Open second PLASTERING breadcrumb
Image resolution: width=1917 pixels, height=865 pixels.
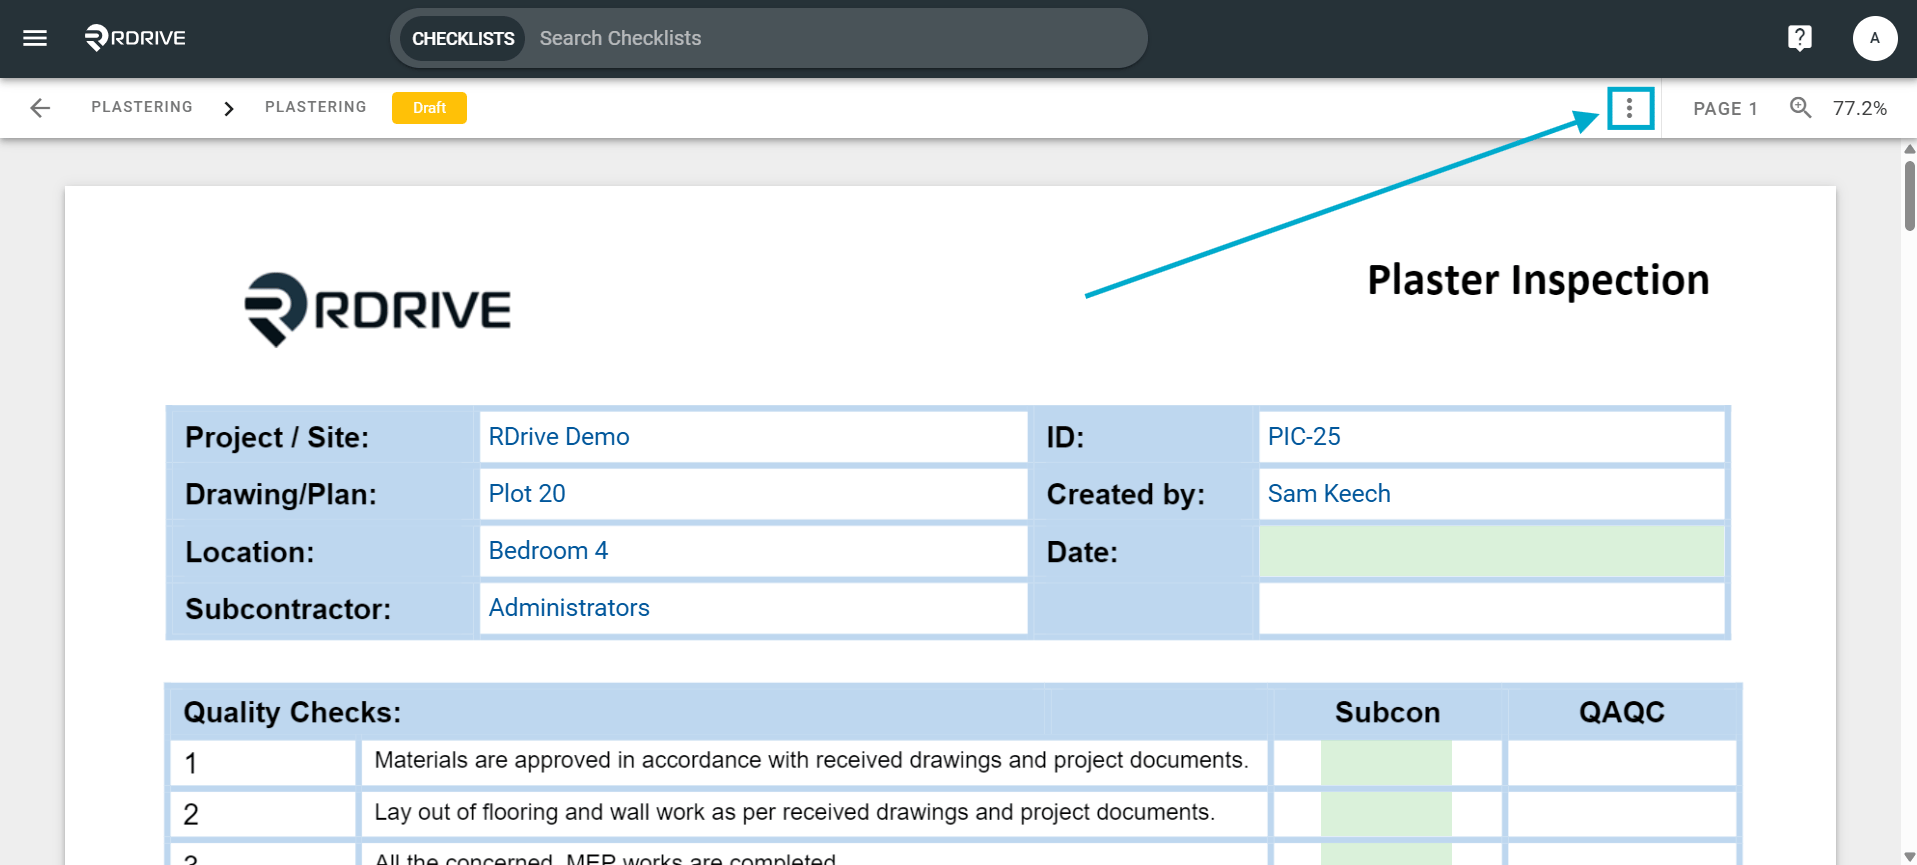316,107
